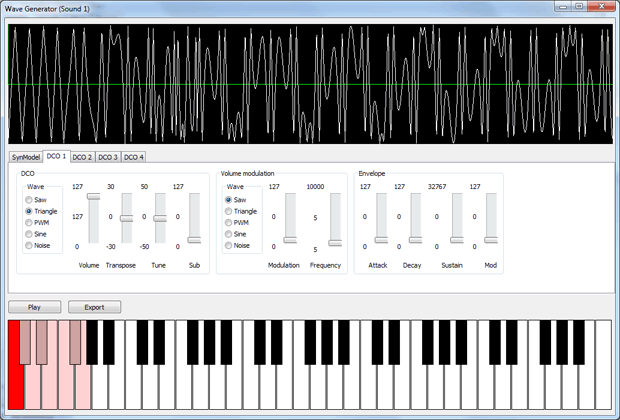Screen dimensions: 620x420
Task: Select the Saw wave in DCO section
Action: click(x=30, y=200)
